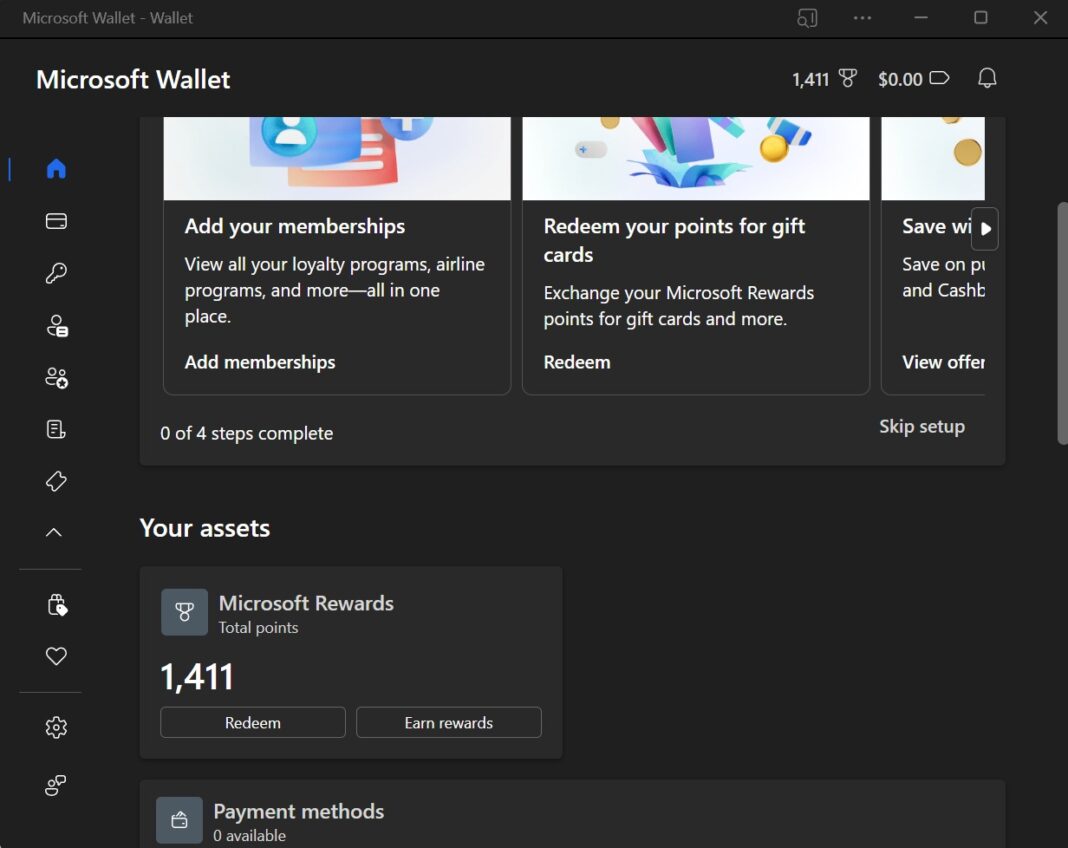Collapse the sidebar section with the chevron
The height and width of the screenshot is (848, 1068).
(x=57, y=531)
